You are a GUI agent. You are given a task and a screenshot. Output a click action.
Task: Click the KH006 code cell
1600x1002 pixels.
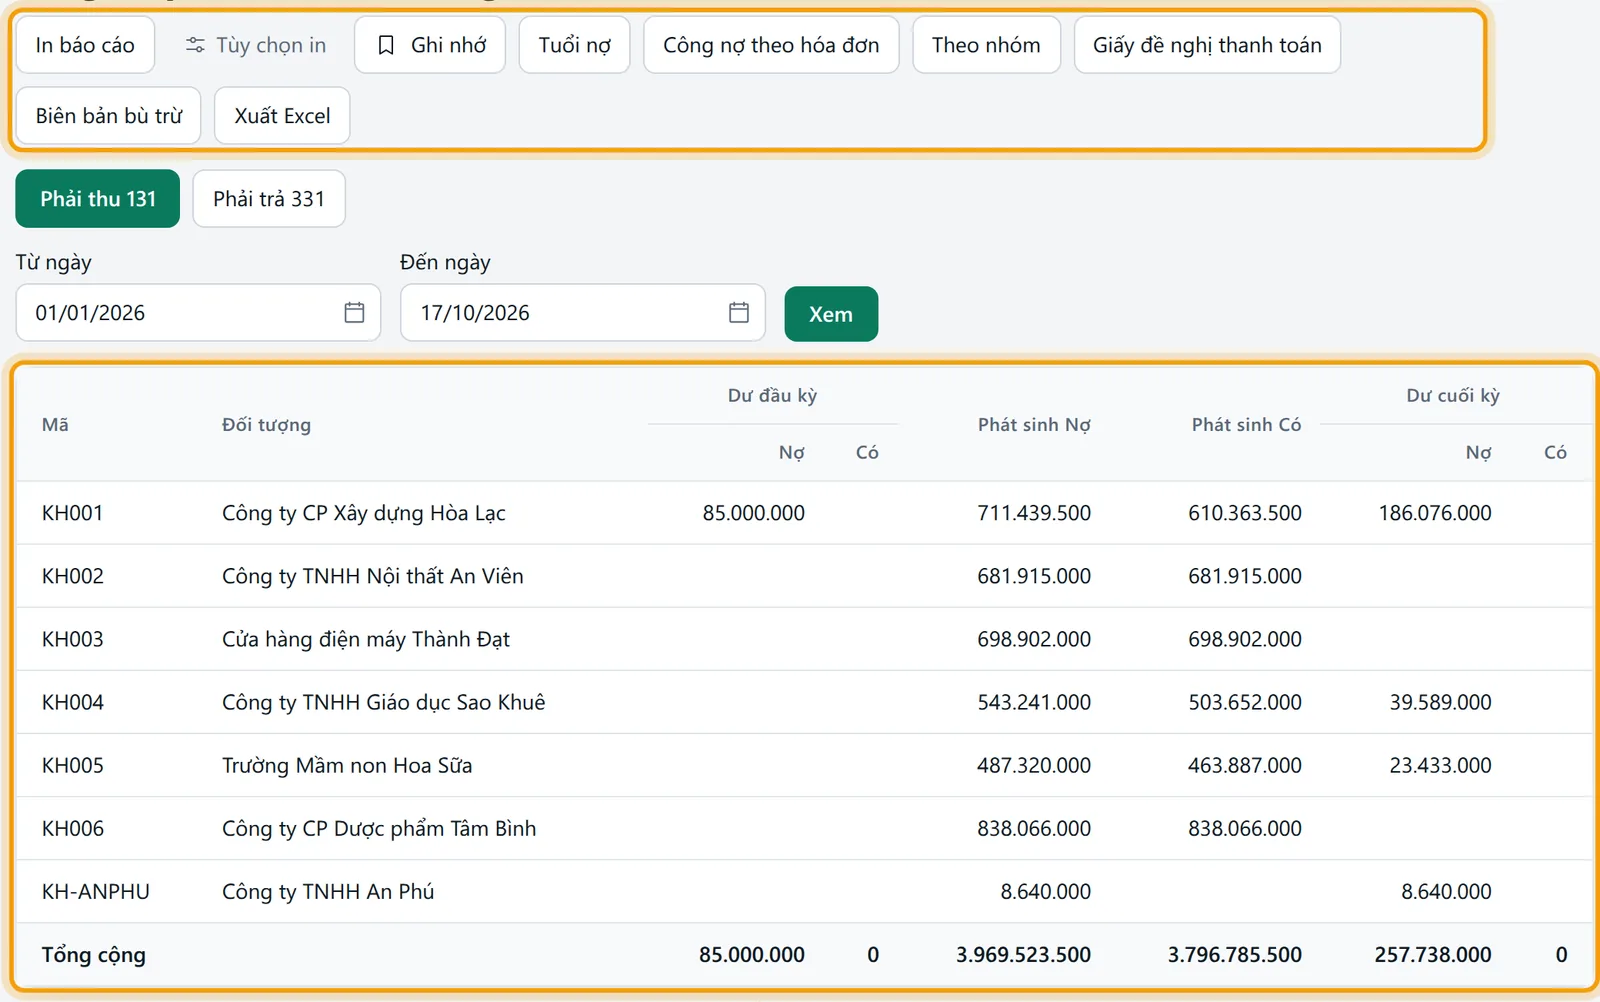73,828
